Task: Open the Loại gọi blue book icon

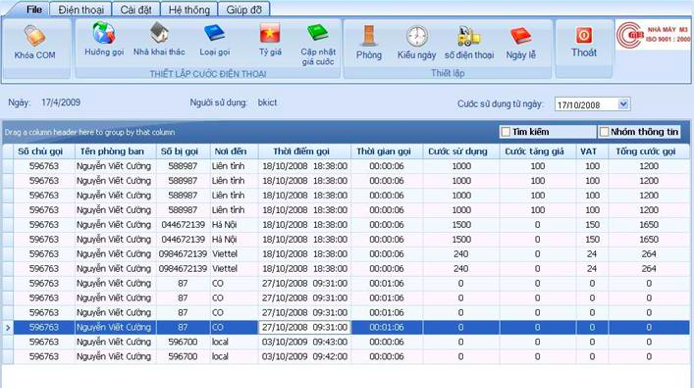Action: (x=214, y=33)
